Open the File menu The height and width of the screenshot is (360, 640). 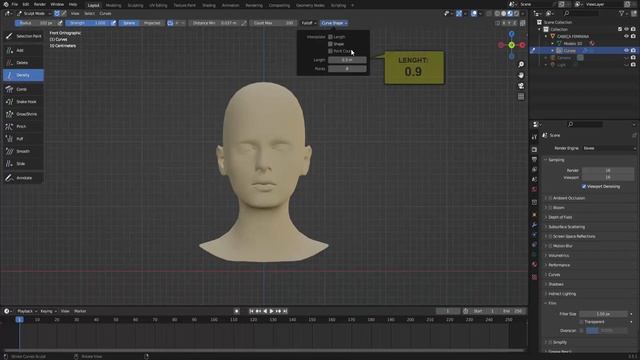tap(15, 4)
